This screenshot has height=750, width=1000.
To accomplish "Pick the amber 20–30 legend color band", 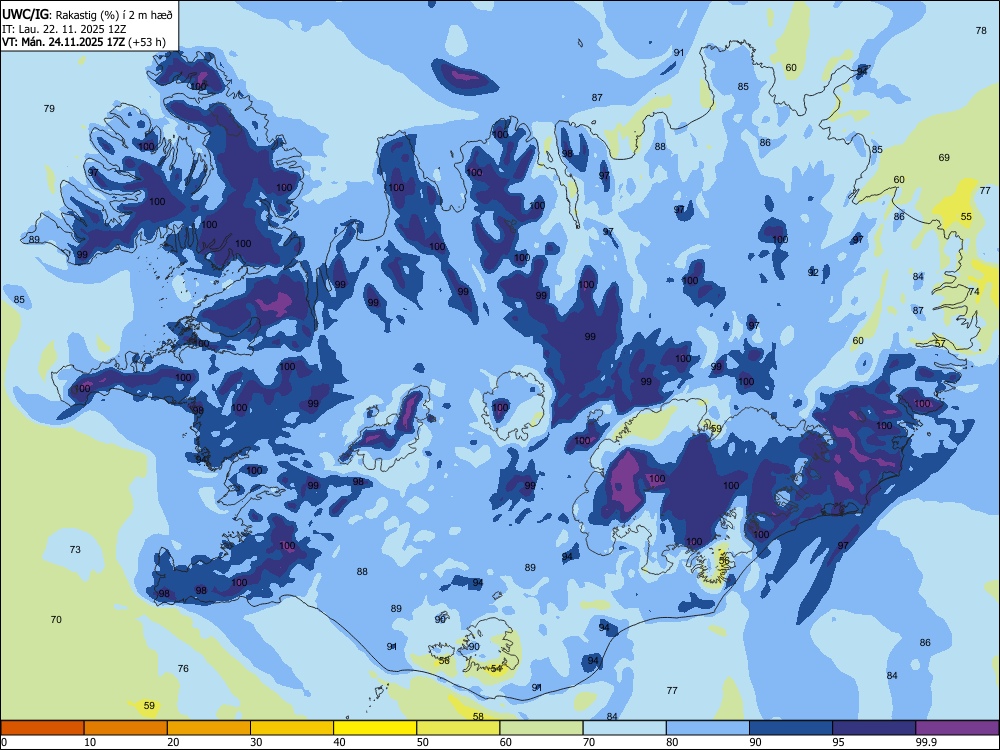I will [209, 728].
